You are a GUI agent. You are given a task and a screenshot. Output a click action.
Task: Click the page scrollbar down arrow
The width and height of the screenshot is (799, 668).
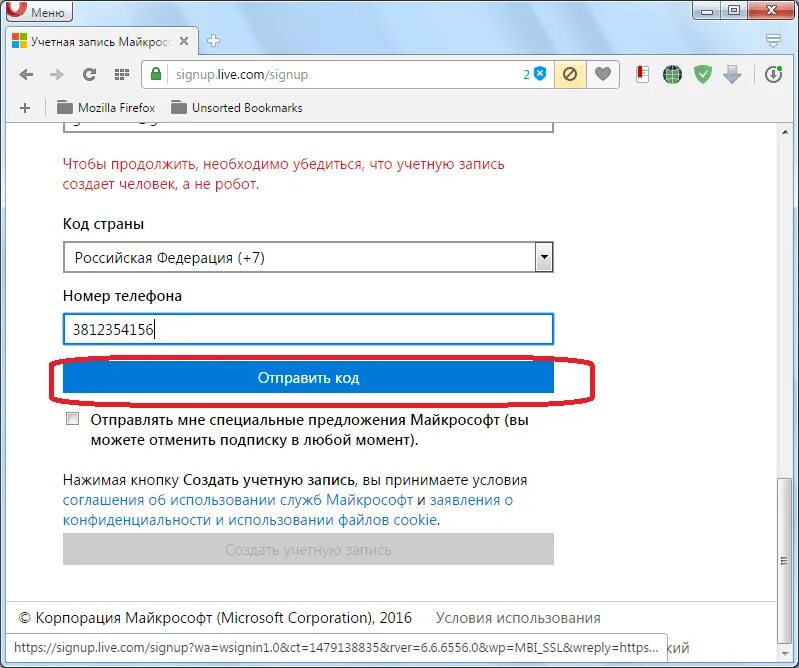coord(785,652)
